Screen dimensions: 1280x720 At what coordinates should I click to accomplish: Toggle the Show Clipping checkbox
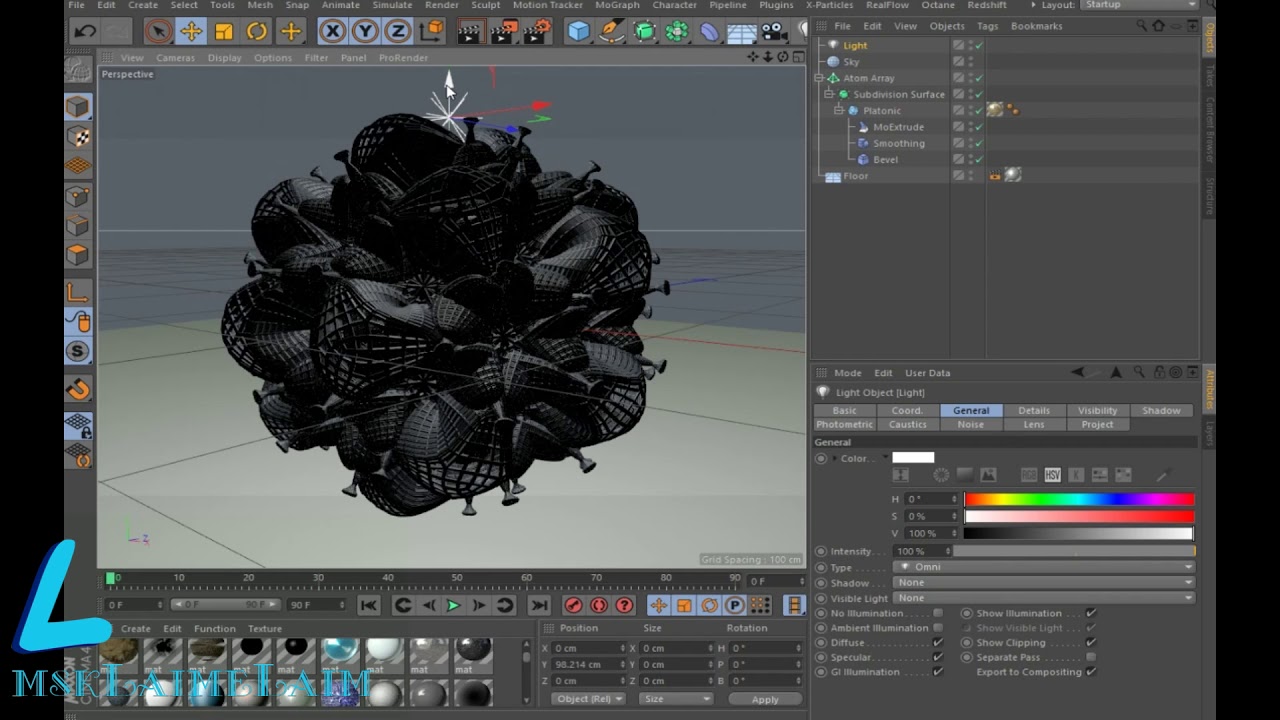(1091, 643)
